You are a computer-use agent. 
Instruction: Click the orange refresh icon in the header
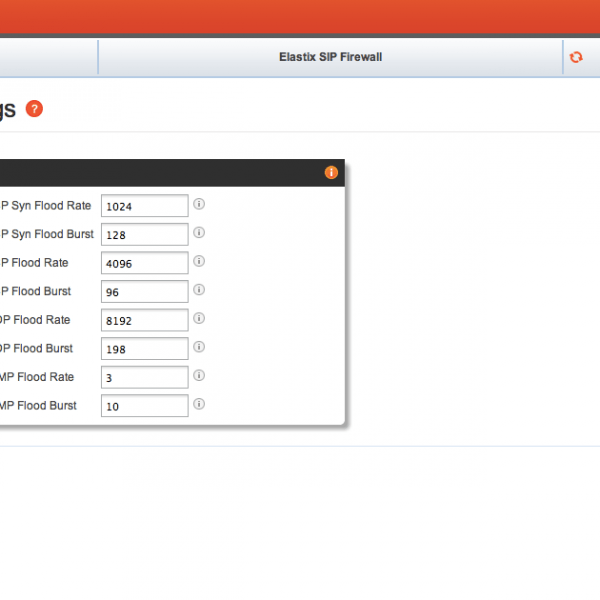pos(576,58)
